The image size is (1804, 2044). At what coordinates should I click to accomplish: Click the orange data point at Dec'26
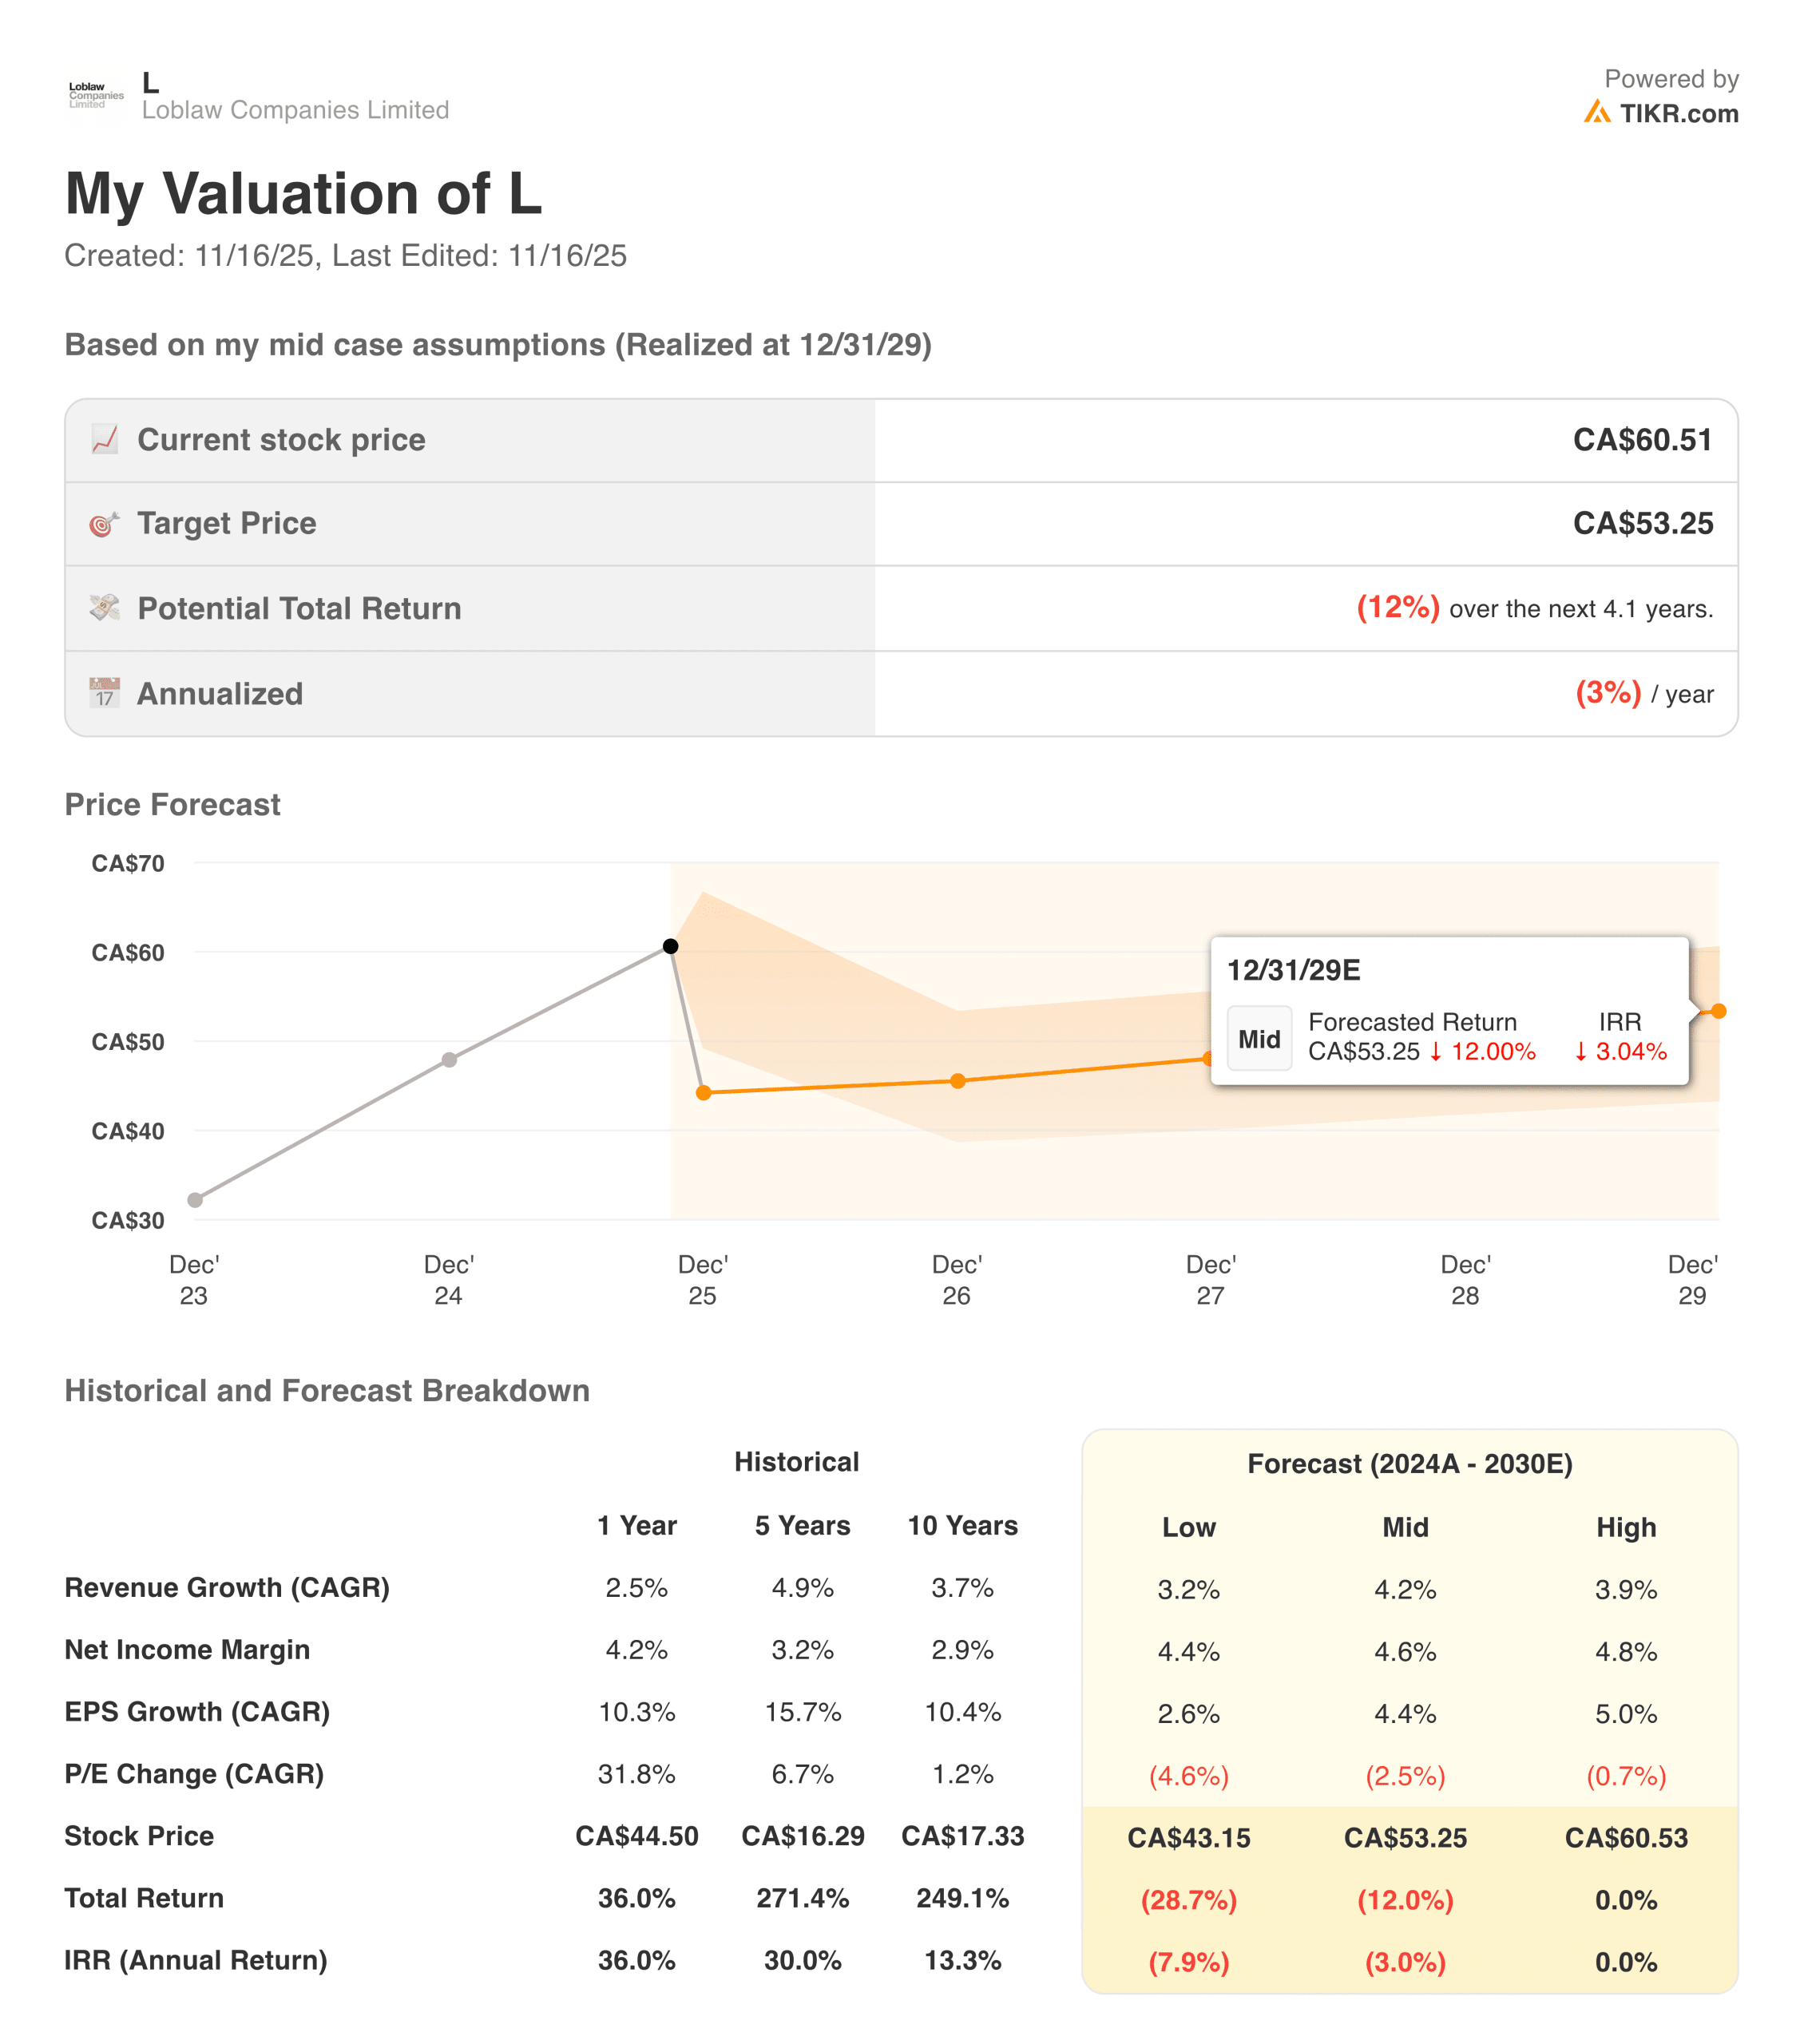tap(958, 1080)
